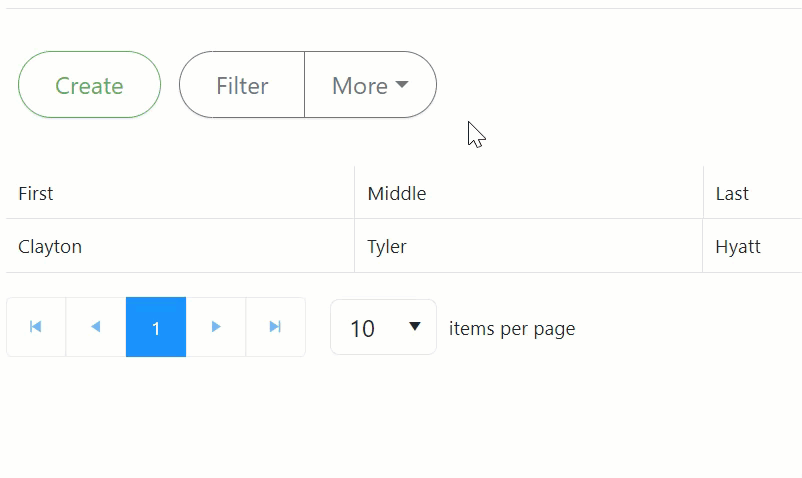This screenshot has width=802, height=478.
Task: Click divider between First and Middle headers
Action: [354, 193]
